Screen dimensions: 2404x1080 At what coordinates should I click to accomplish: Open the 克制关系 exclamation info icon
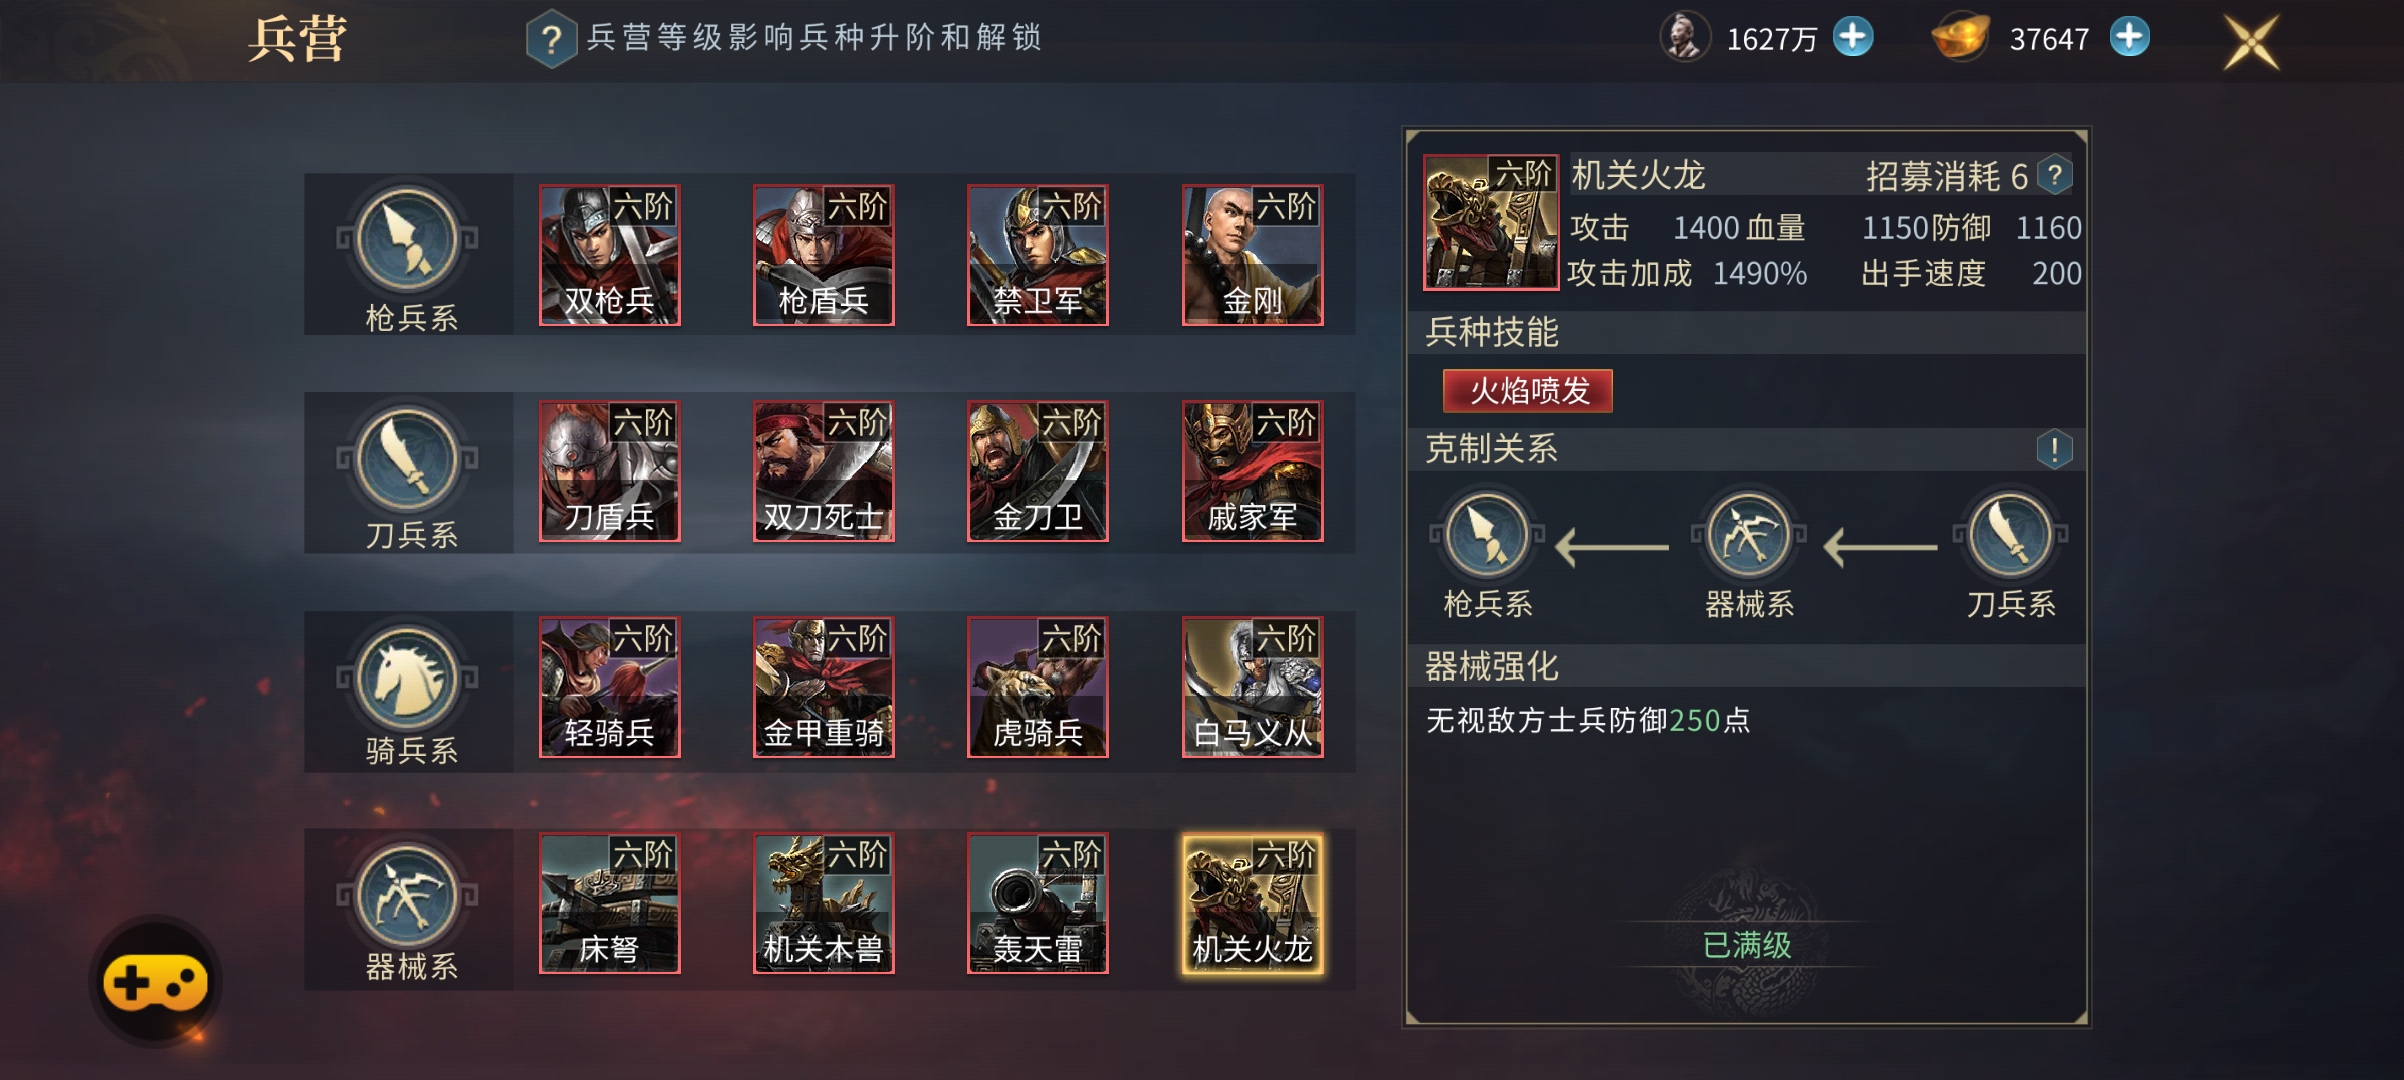coord(2054,449)
